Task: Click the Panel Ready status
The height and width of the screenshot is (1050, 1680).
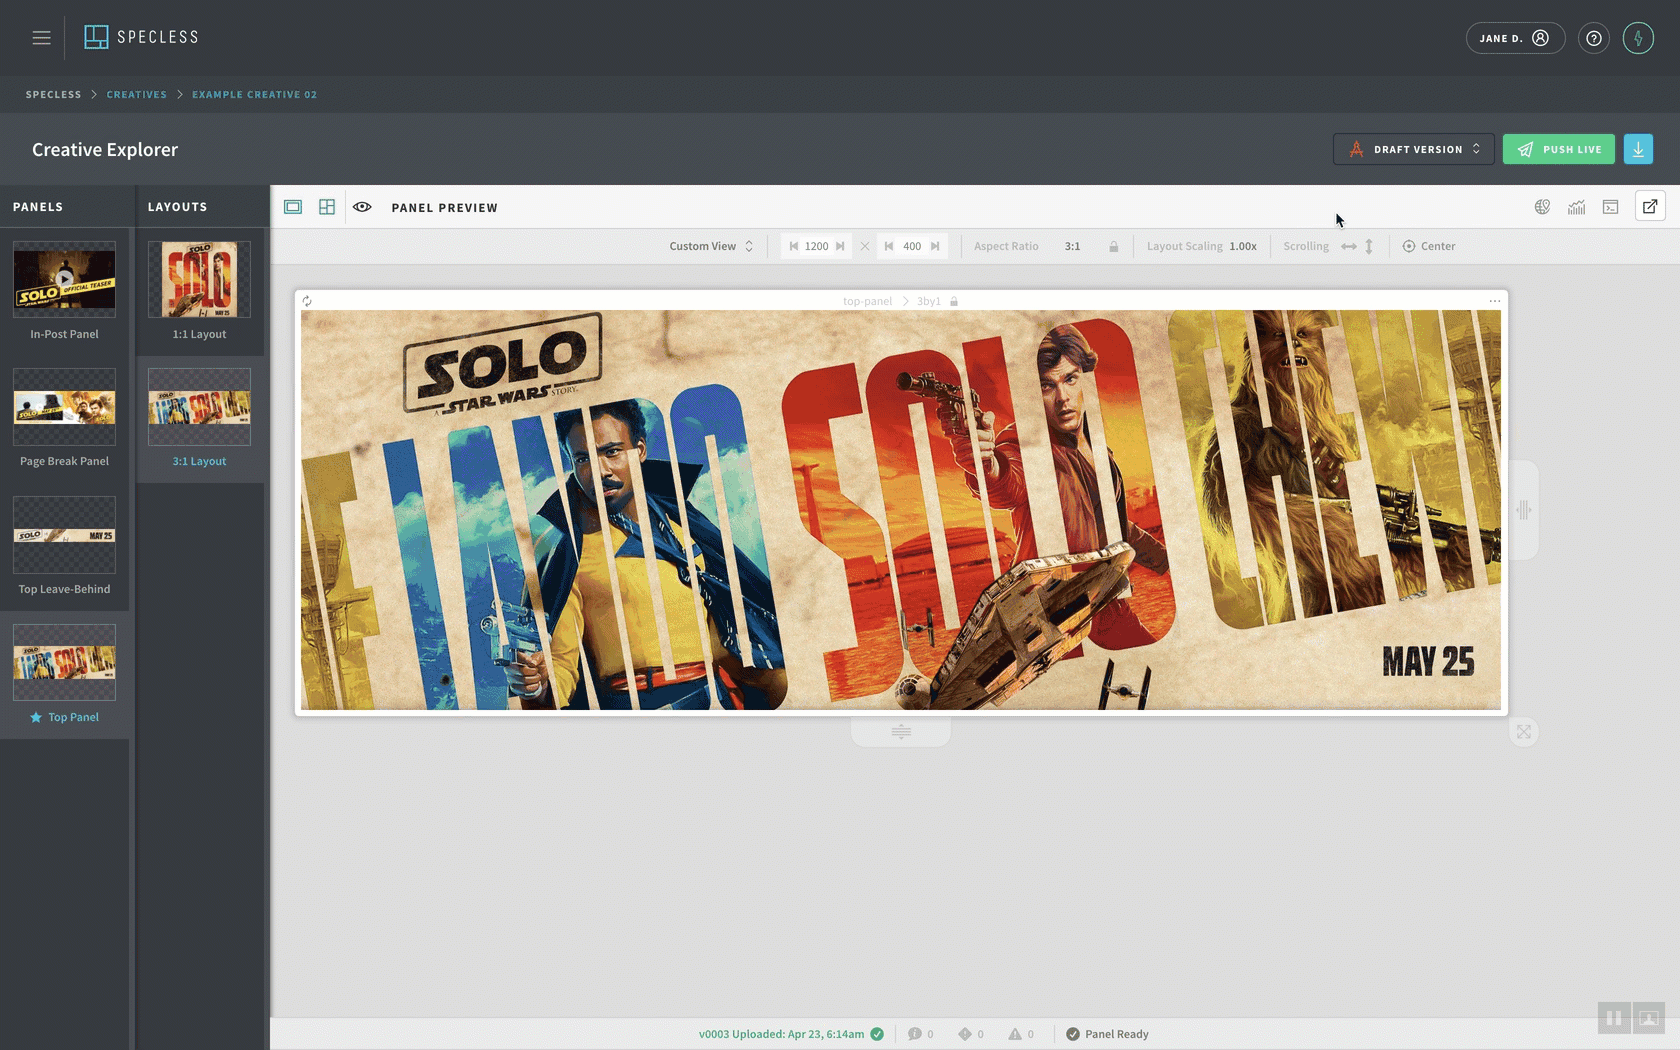Action: click(1107, 1034)
